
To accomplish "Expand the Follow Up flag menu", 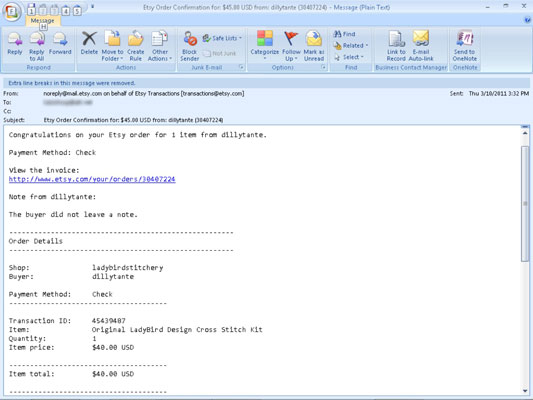I will coord(291,46).
